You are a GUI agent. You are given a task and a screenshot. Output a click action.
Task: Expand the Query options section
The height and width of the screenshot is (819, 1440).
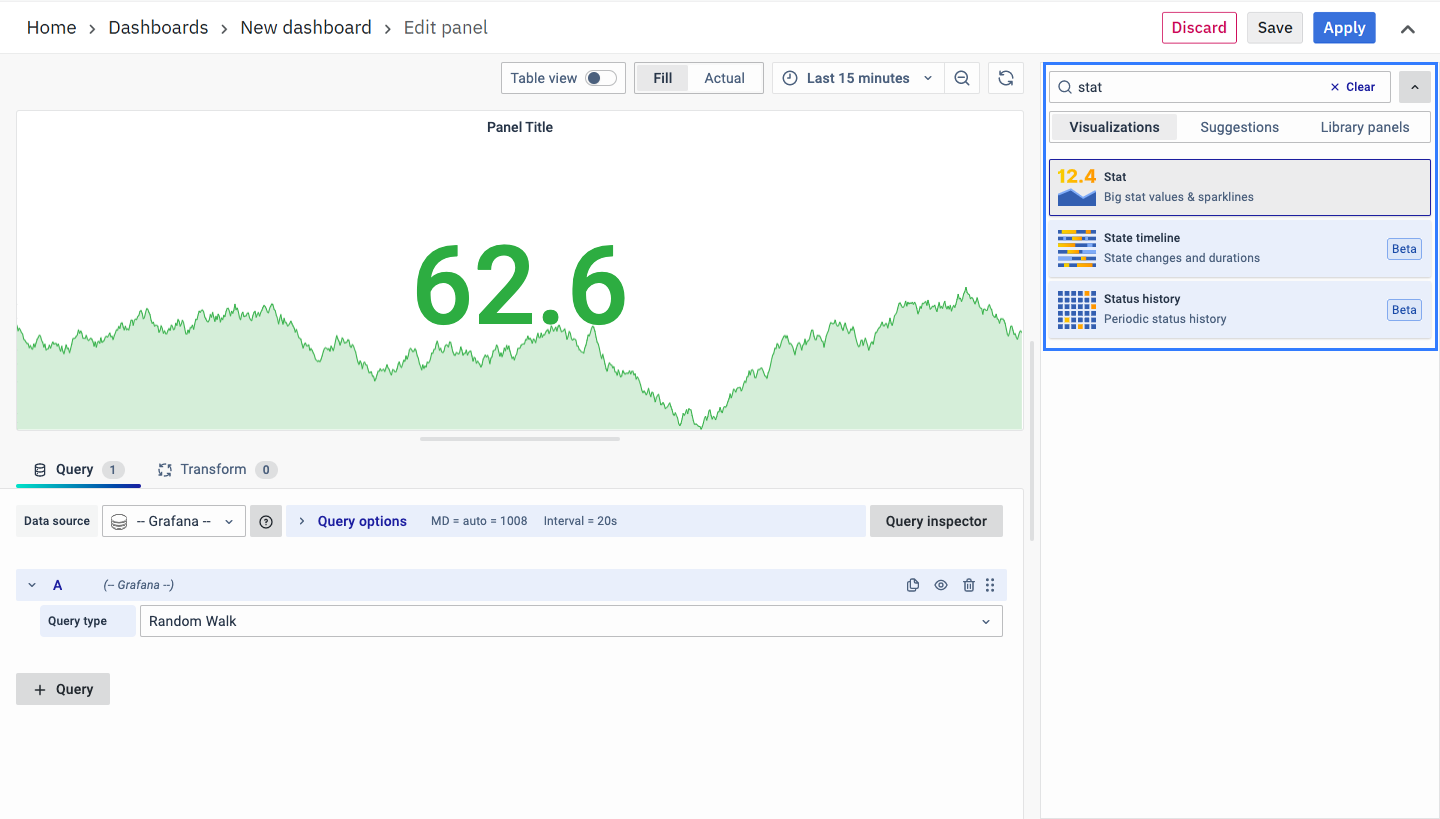361,521
